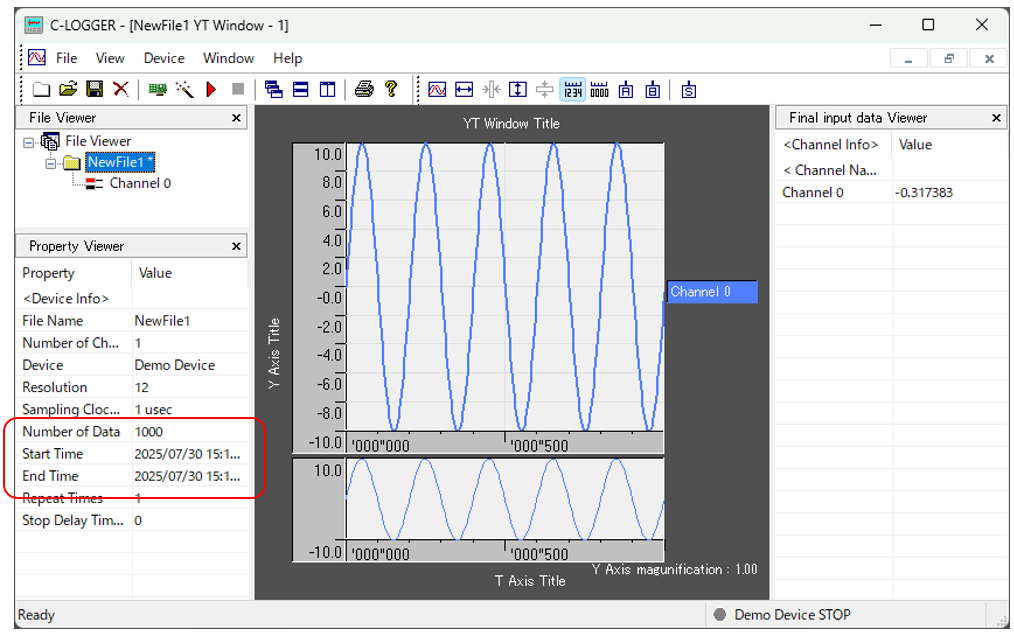Collapse the NewFile1 tree node
Image resolution: width=1014 pixels, height=633 pixels.
[x=51, y=163]
